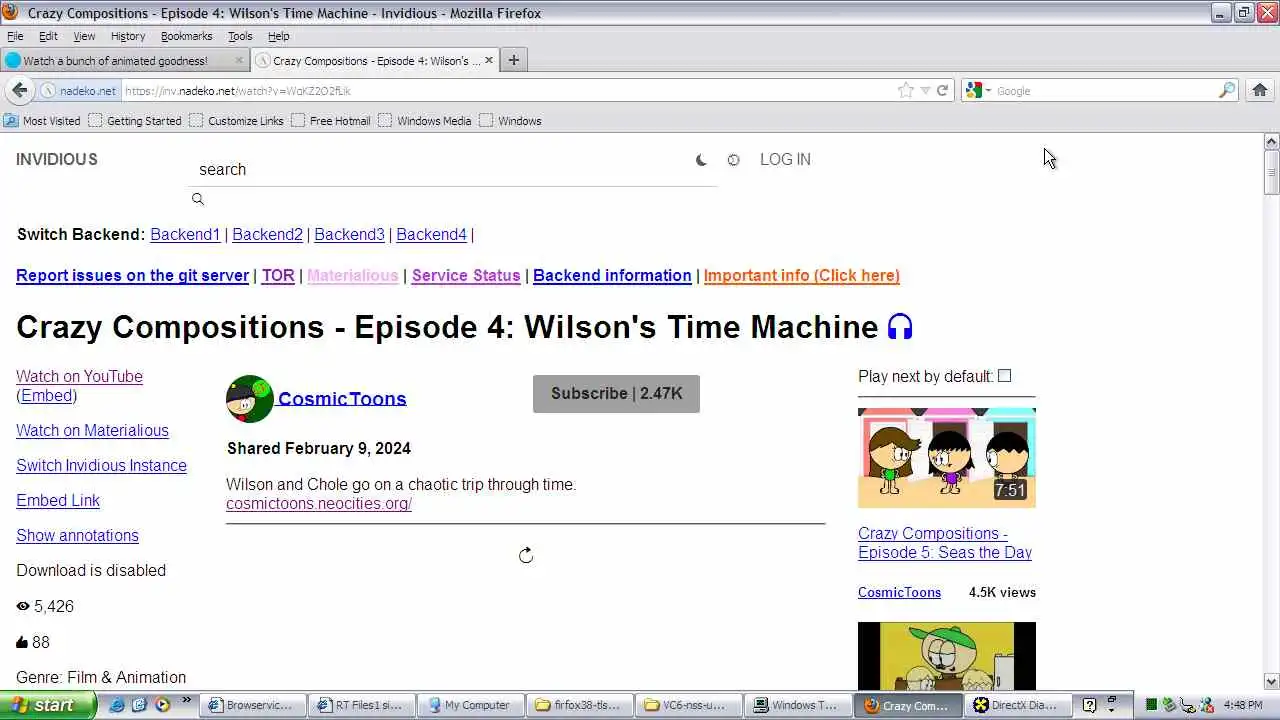This screenshot has width=1280, height=720.
Task: Open the CosmicToons channel name link beside avatar
Action: click(342, 398)
